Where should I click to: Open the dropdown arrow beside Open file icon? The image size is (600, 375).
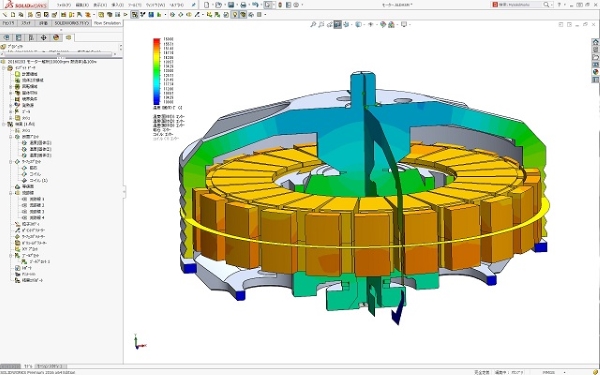click(224, 5)
